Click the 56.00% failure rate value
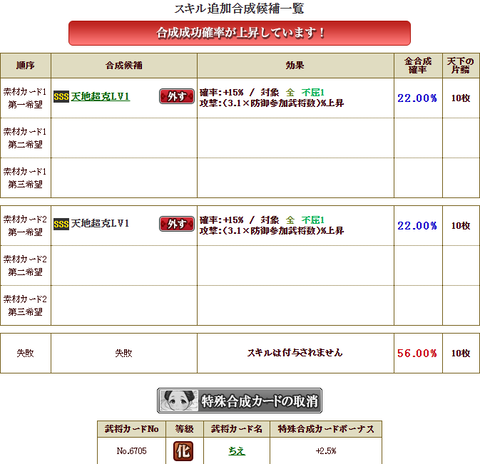480x464 pixels. pos(417,353)
